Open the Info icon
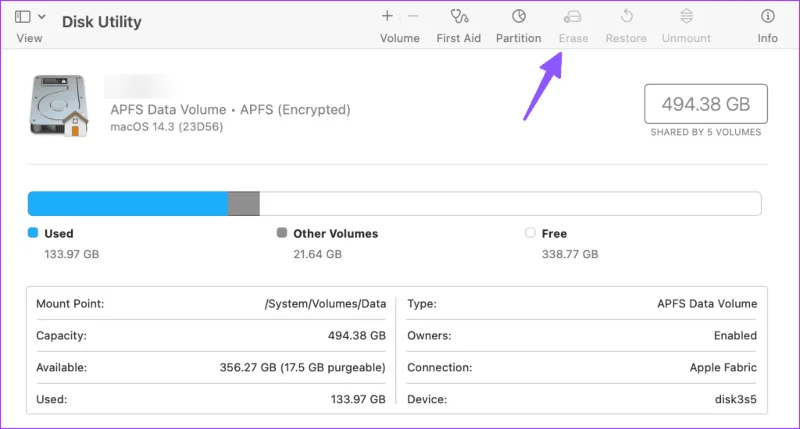 coord(767,16)
